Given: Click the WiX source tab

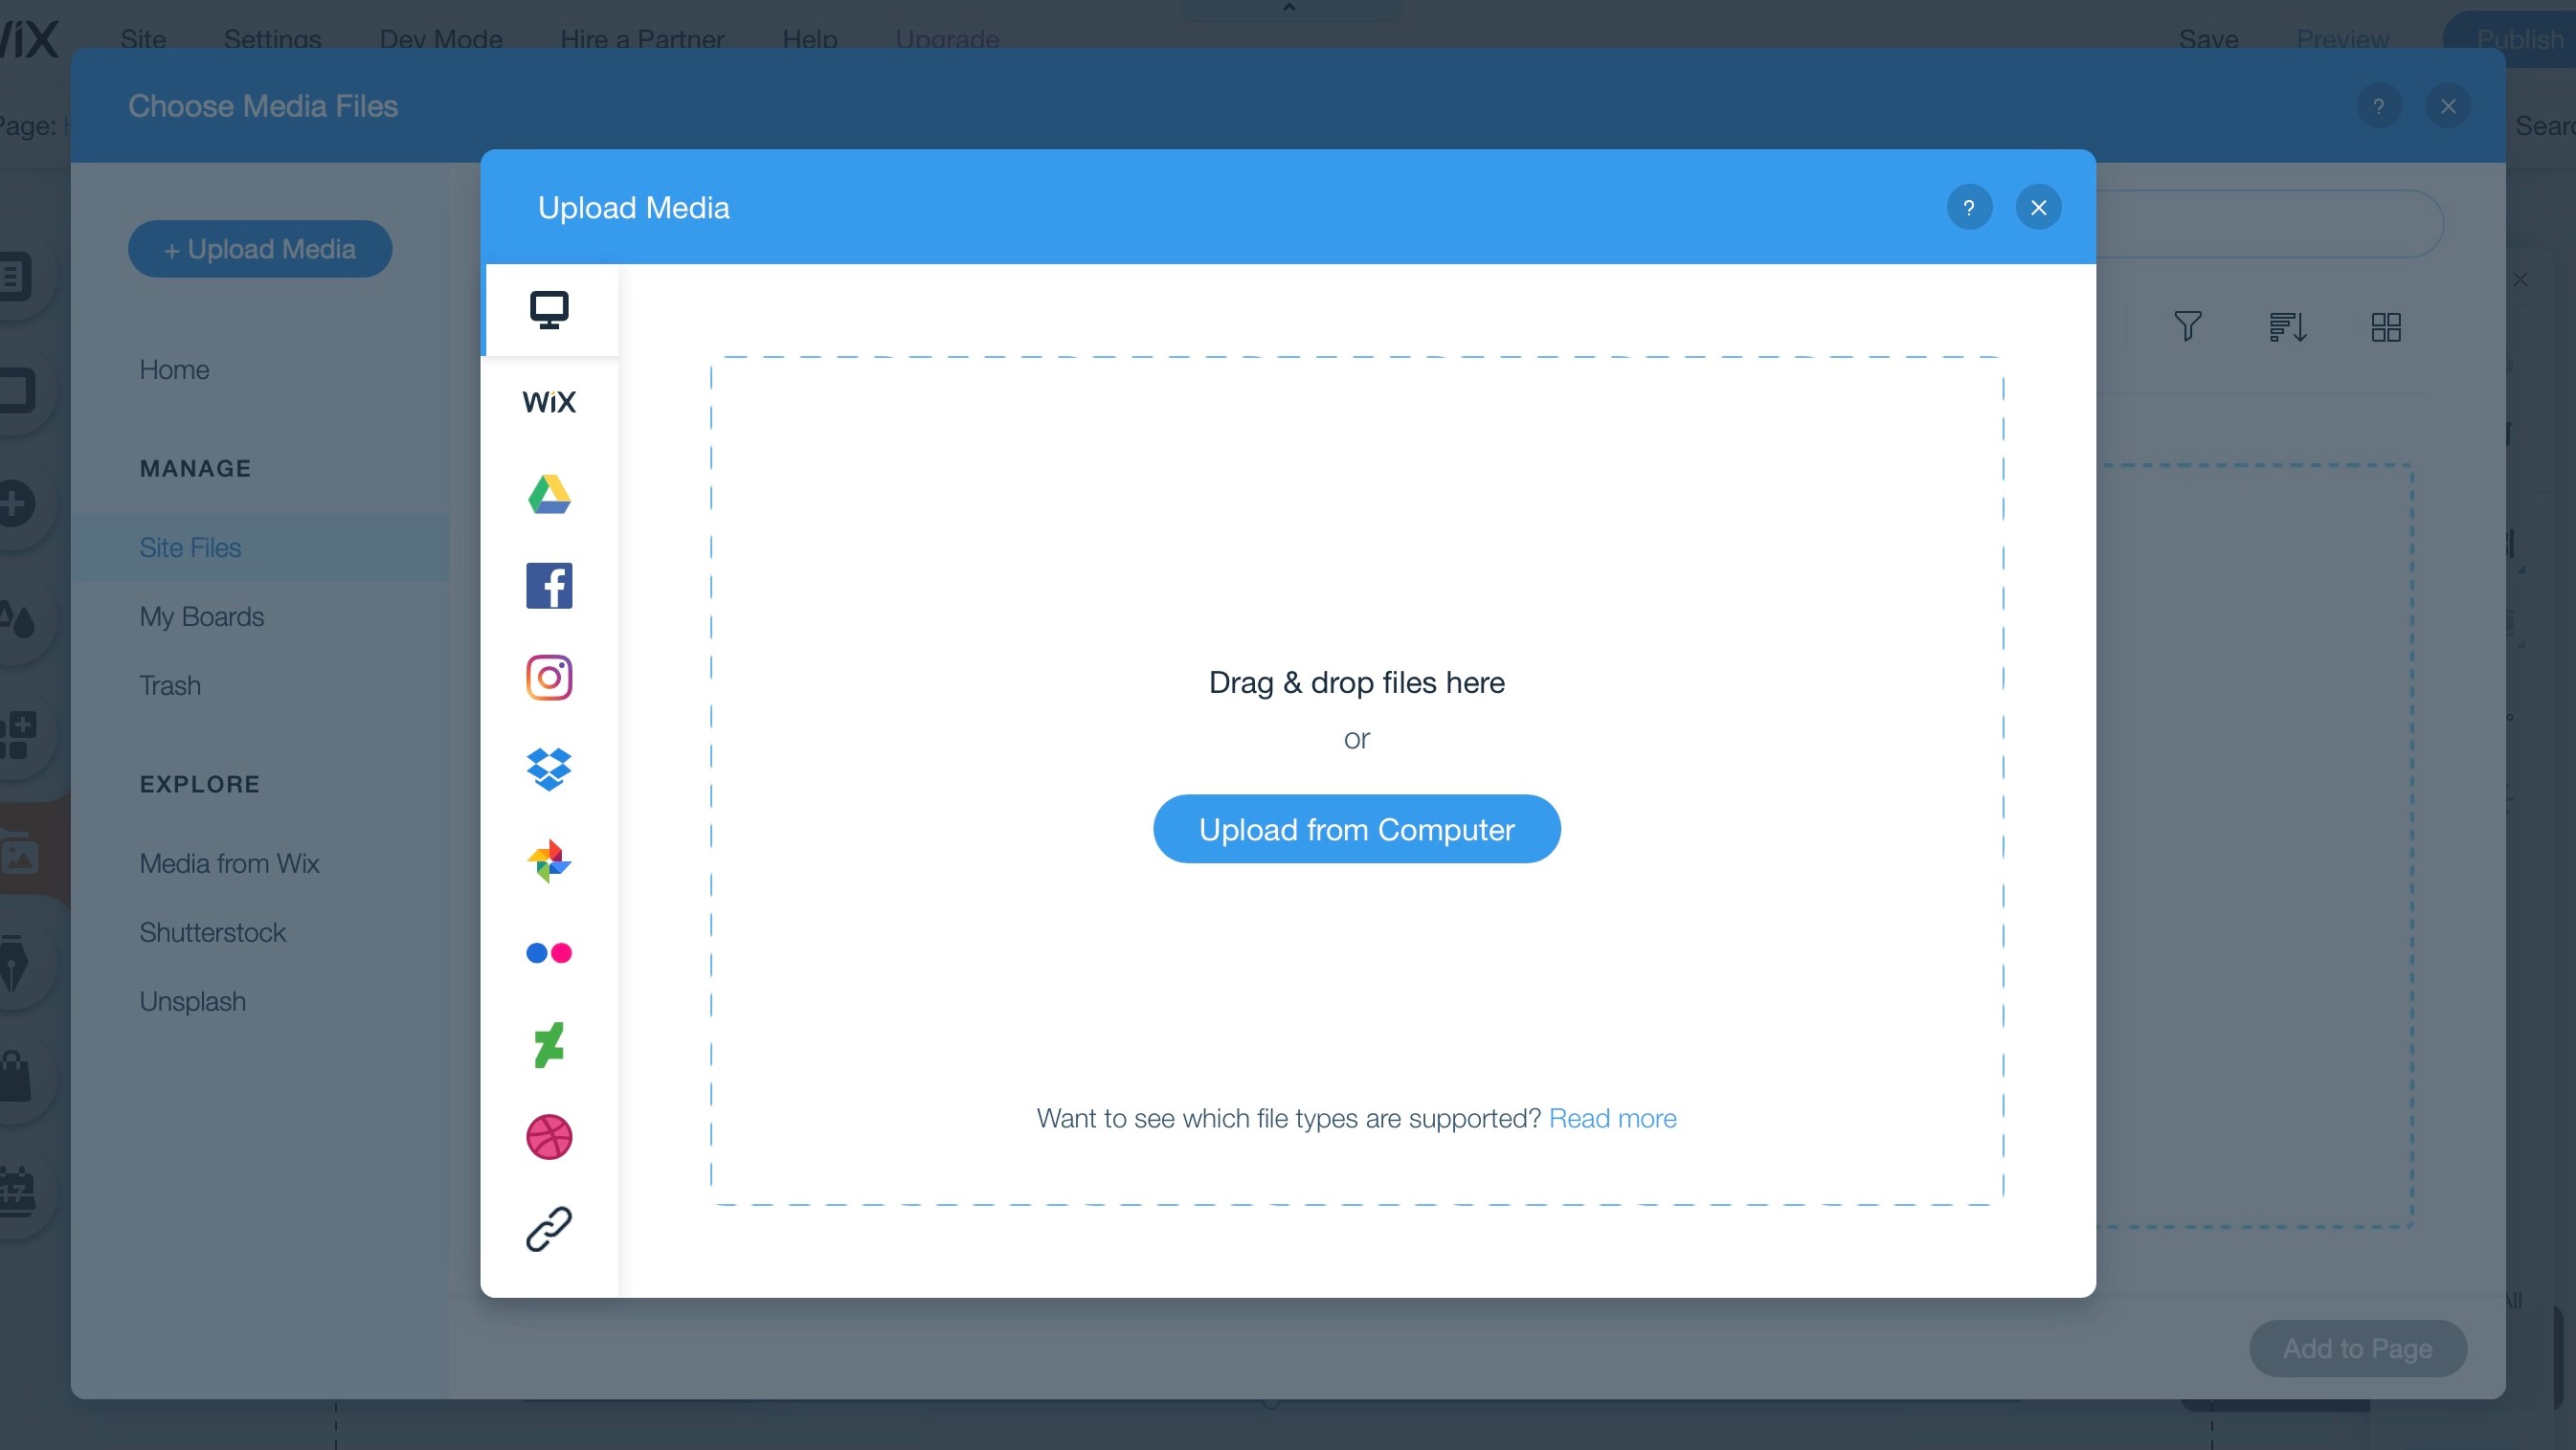Looking at the screenshot, I should [x=550, y=401].
